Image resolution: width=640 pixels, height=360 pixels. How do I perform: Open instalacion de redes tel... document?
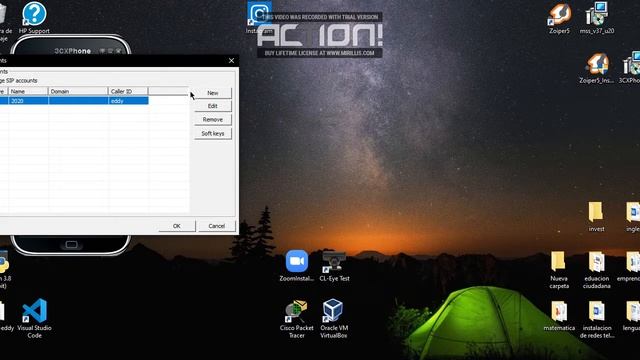pyautogui.click(x=596, y=320)
